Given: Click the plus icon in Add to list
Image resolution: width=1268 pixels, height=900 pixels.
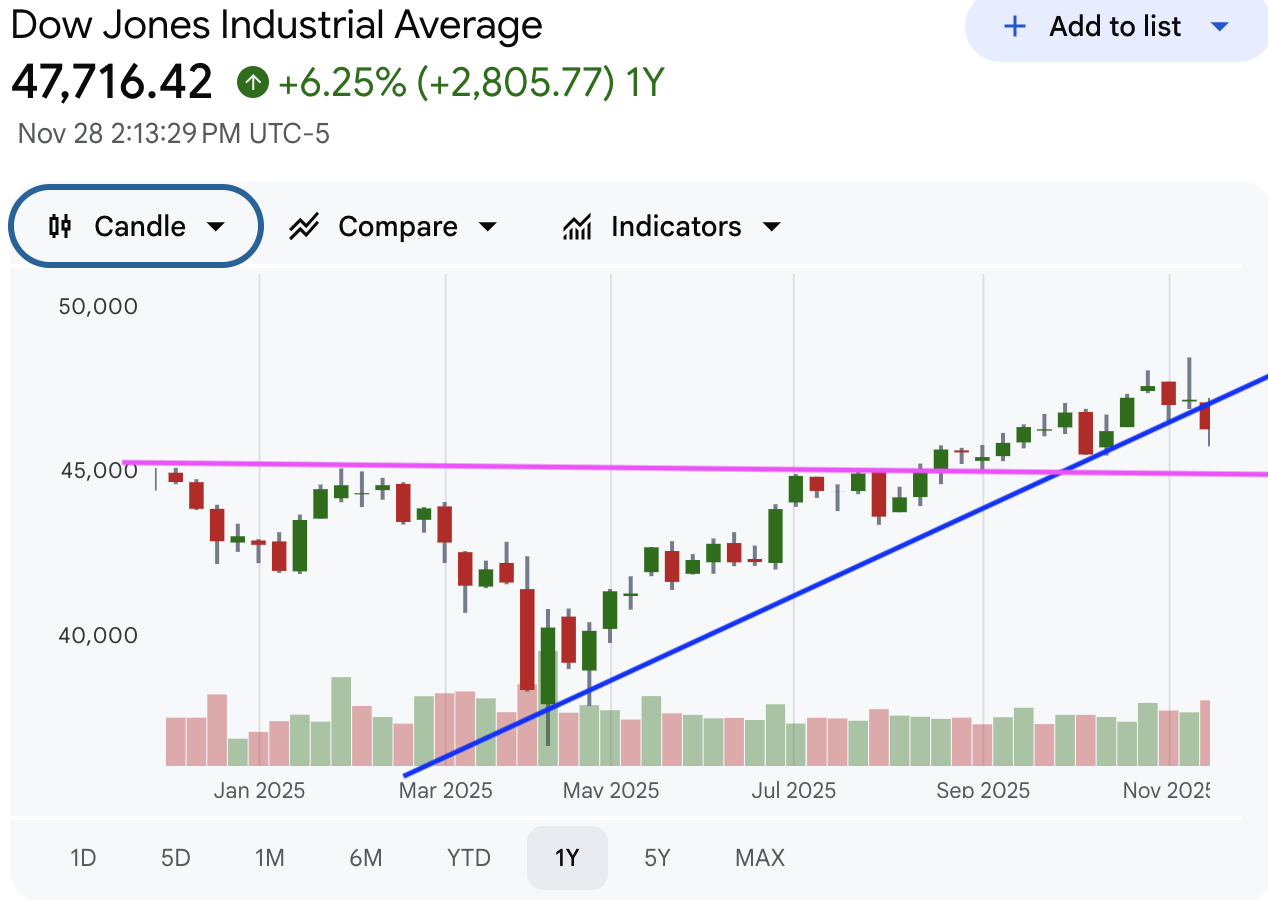Looking at the screenshot, I should pos(1014,27).
